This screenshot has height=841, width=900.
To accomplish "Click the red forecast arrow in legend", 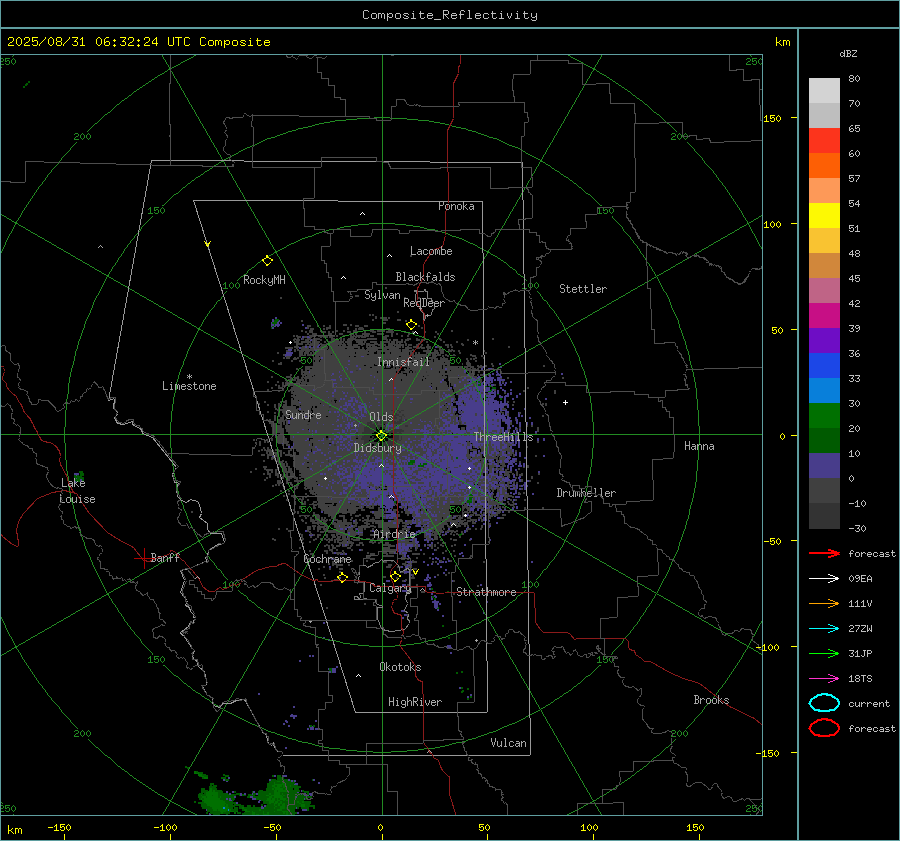I will pos(824,553).
